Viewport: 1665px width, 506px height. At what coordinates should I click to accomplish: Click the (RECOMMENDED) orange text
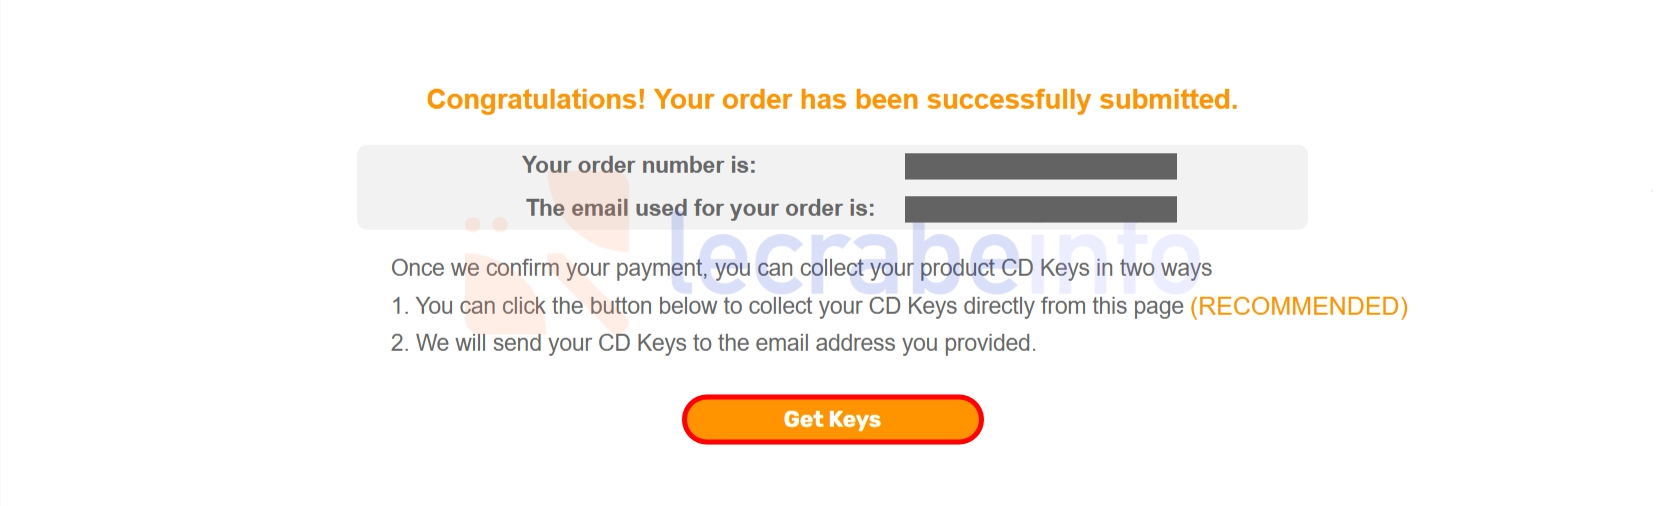point(1298,306)
